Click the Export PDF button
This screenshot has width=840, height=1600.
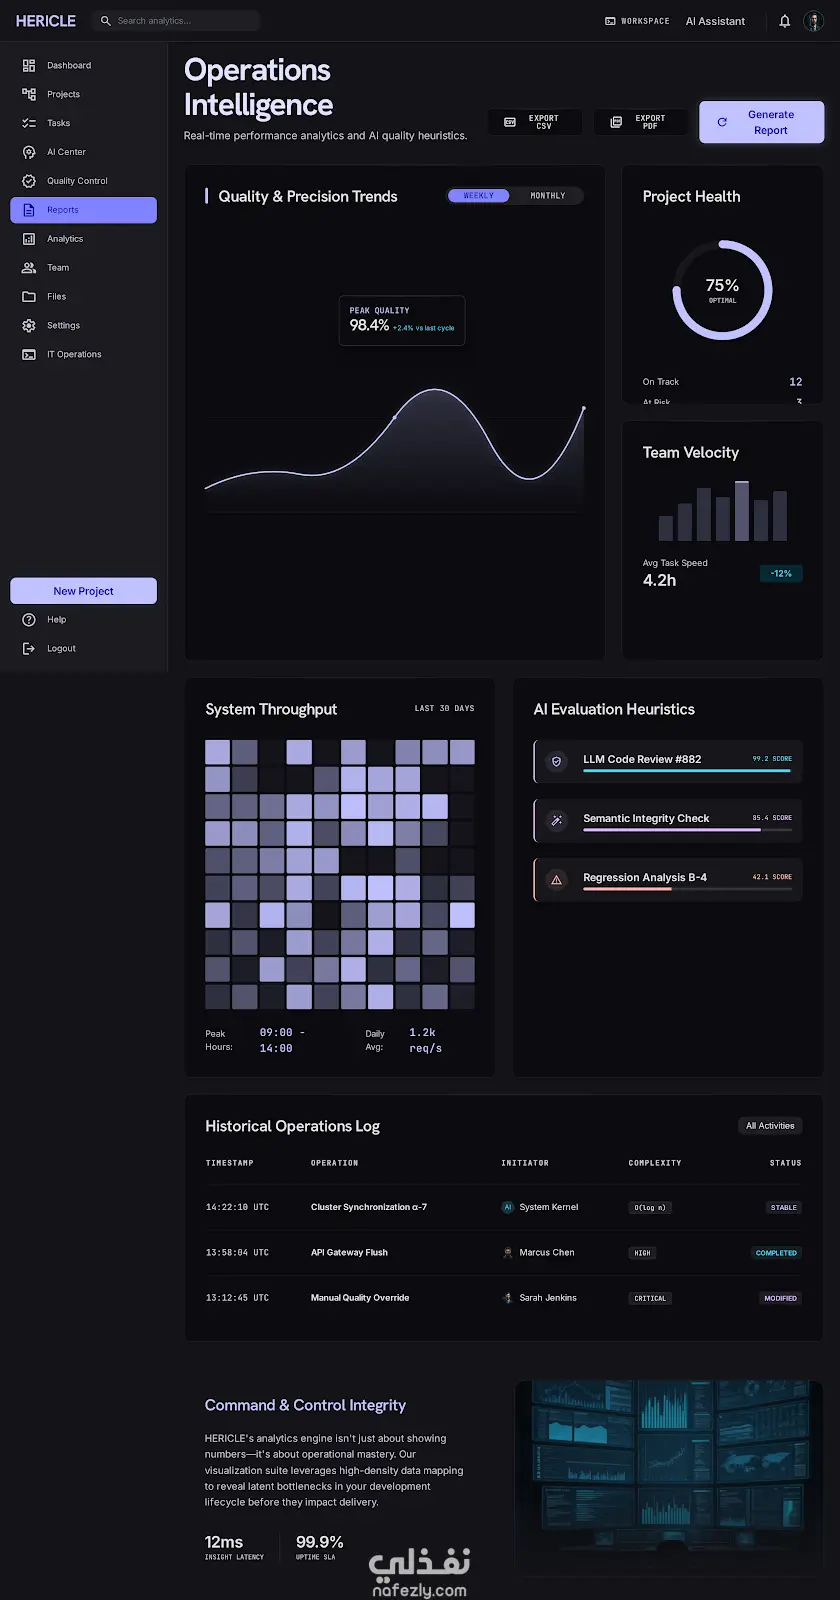(x=641, y=122)
